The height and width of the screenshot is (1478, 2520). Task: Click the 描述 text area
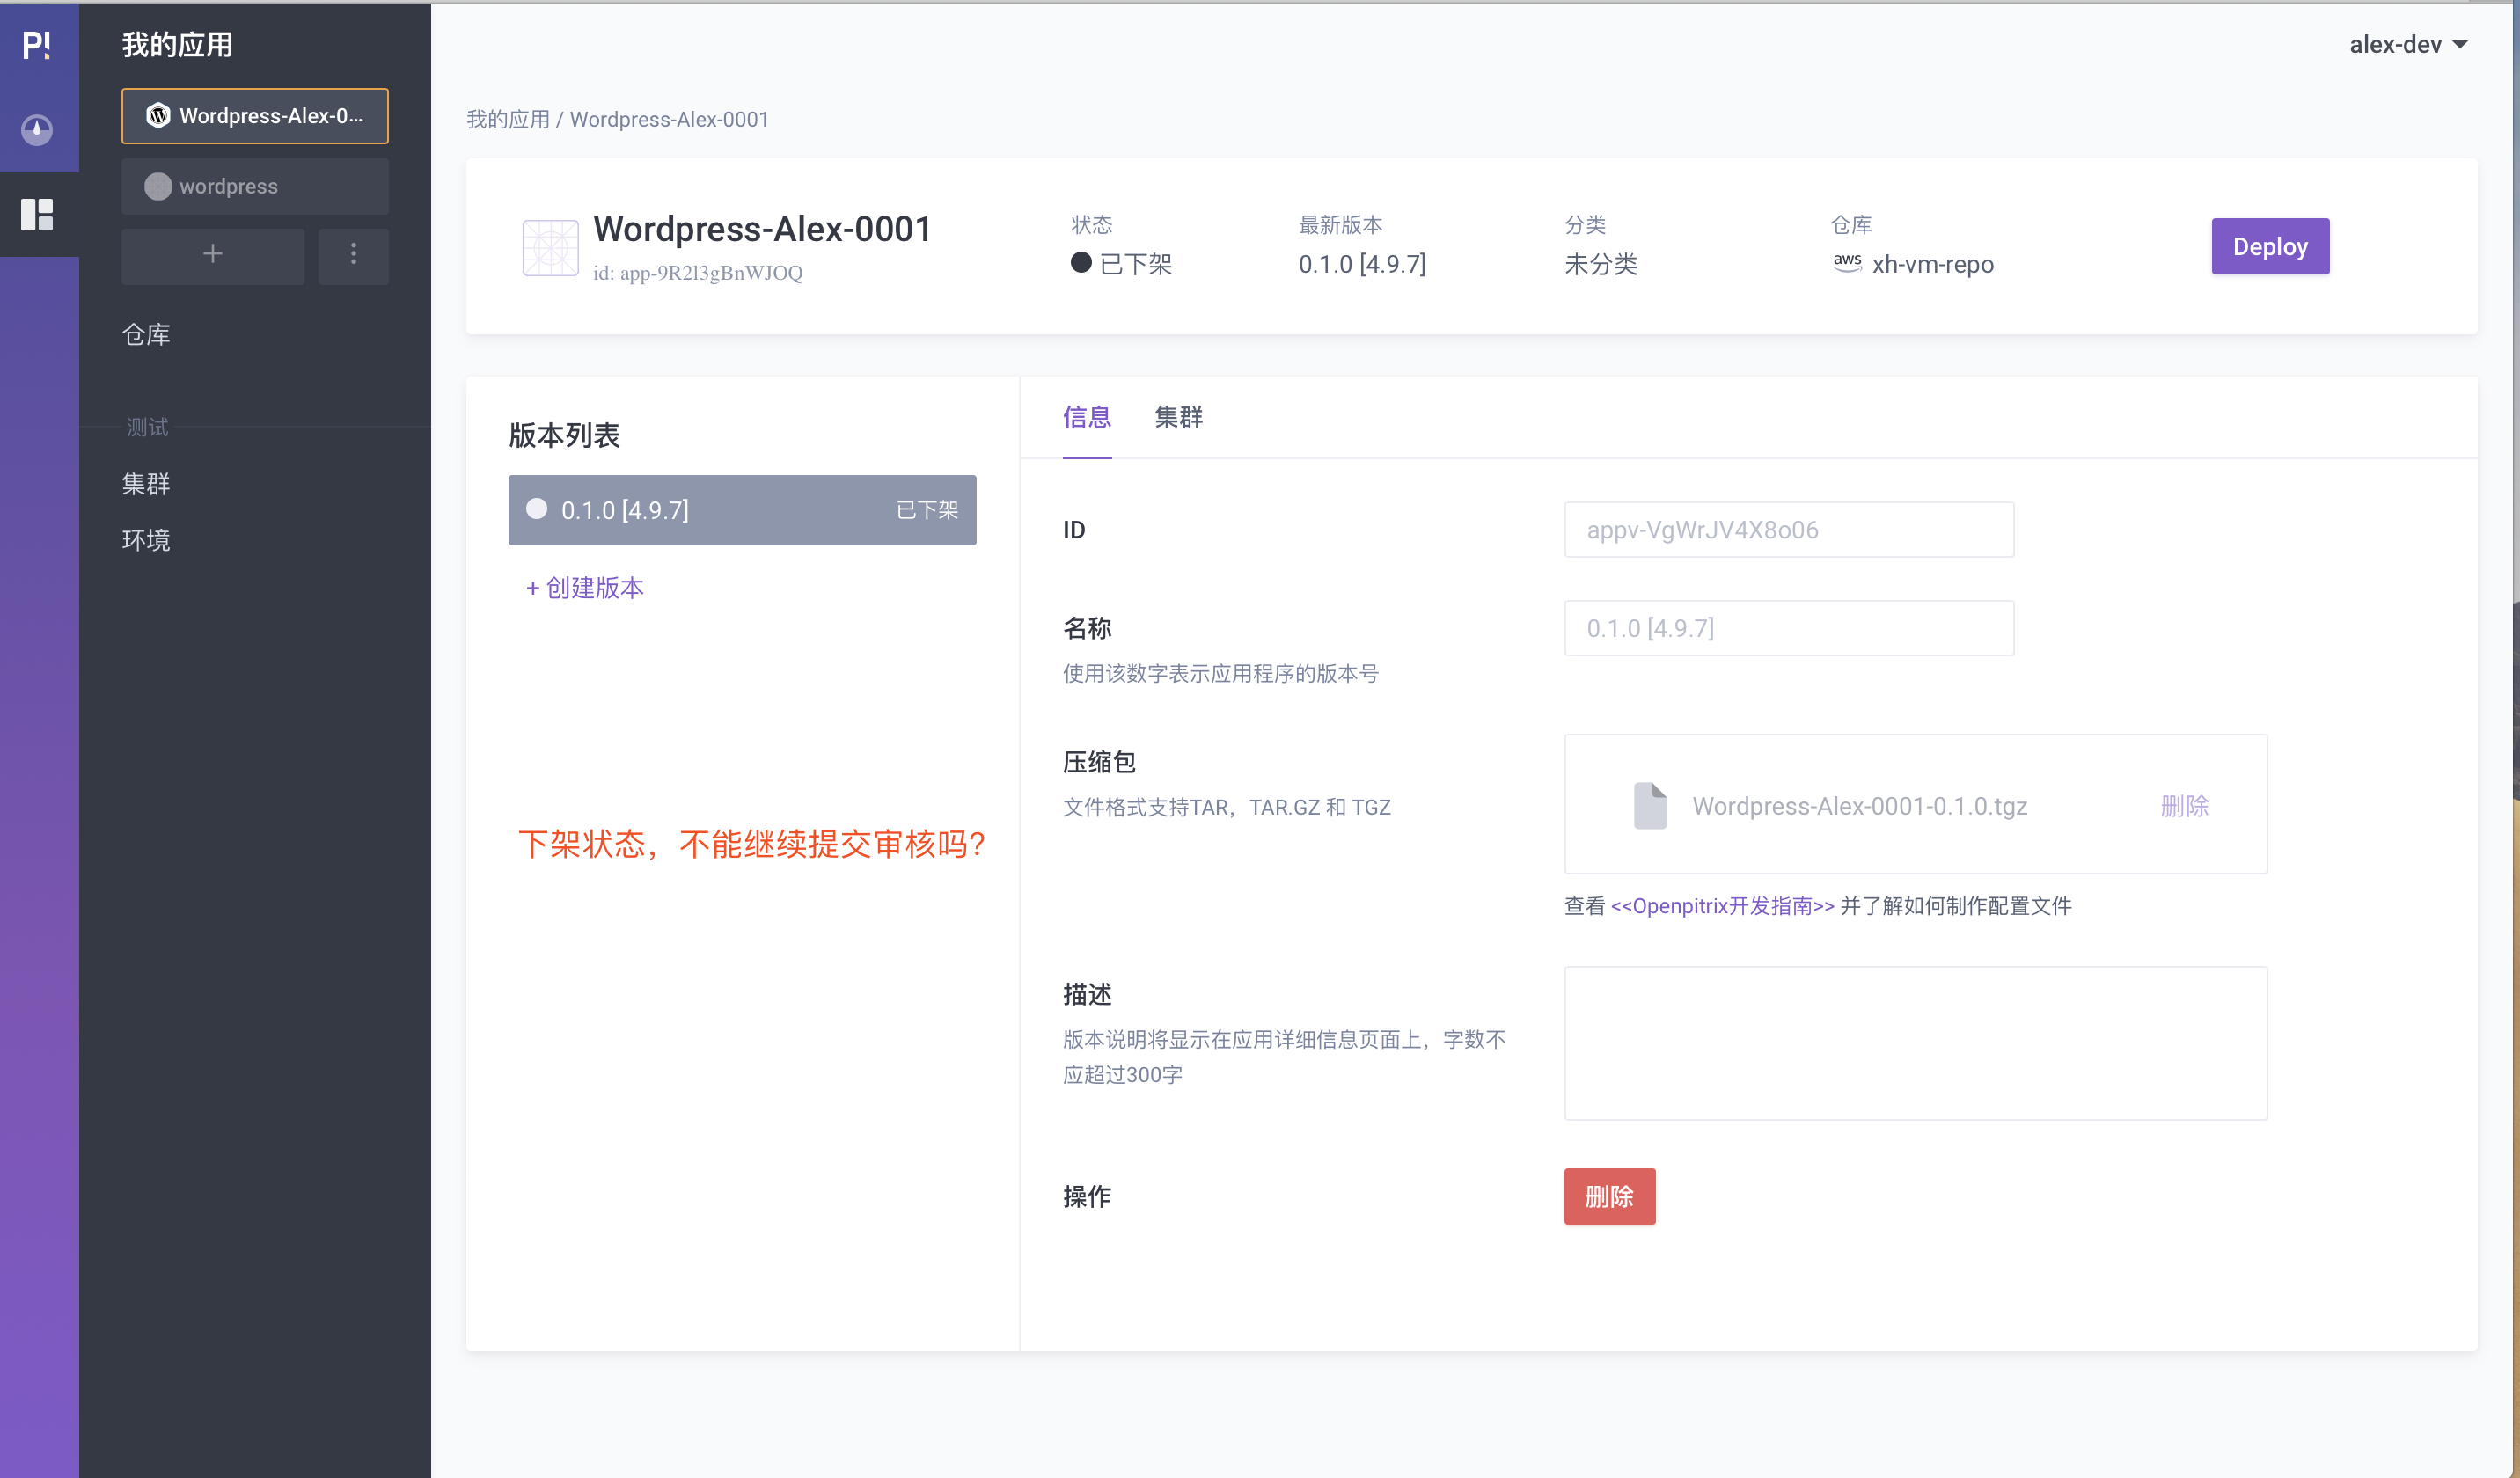tap(1915, 1043)
